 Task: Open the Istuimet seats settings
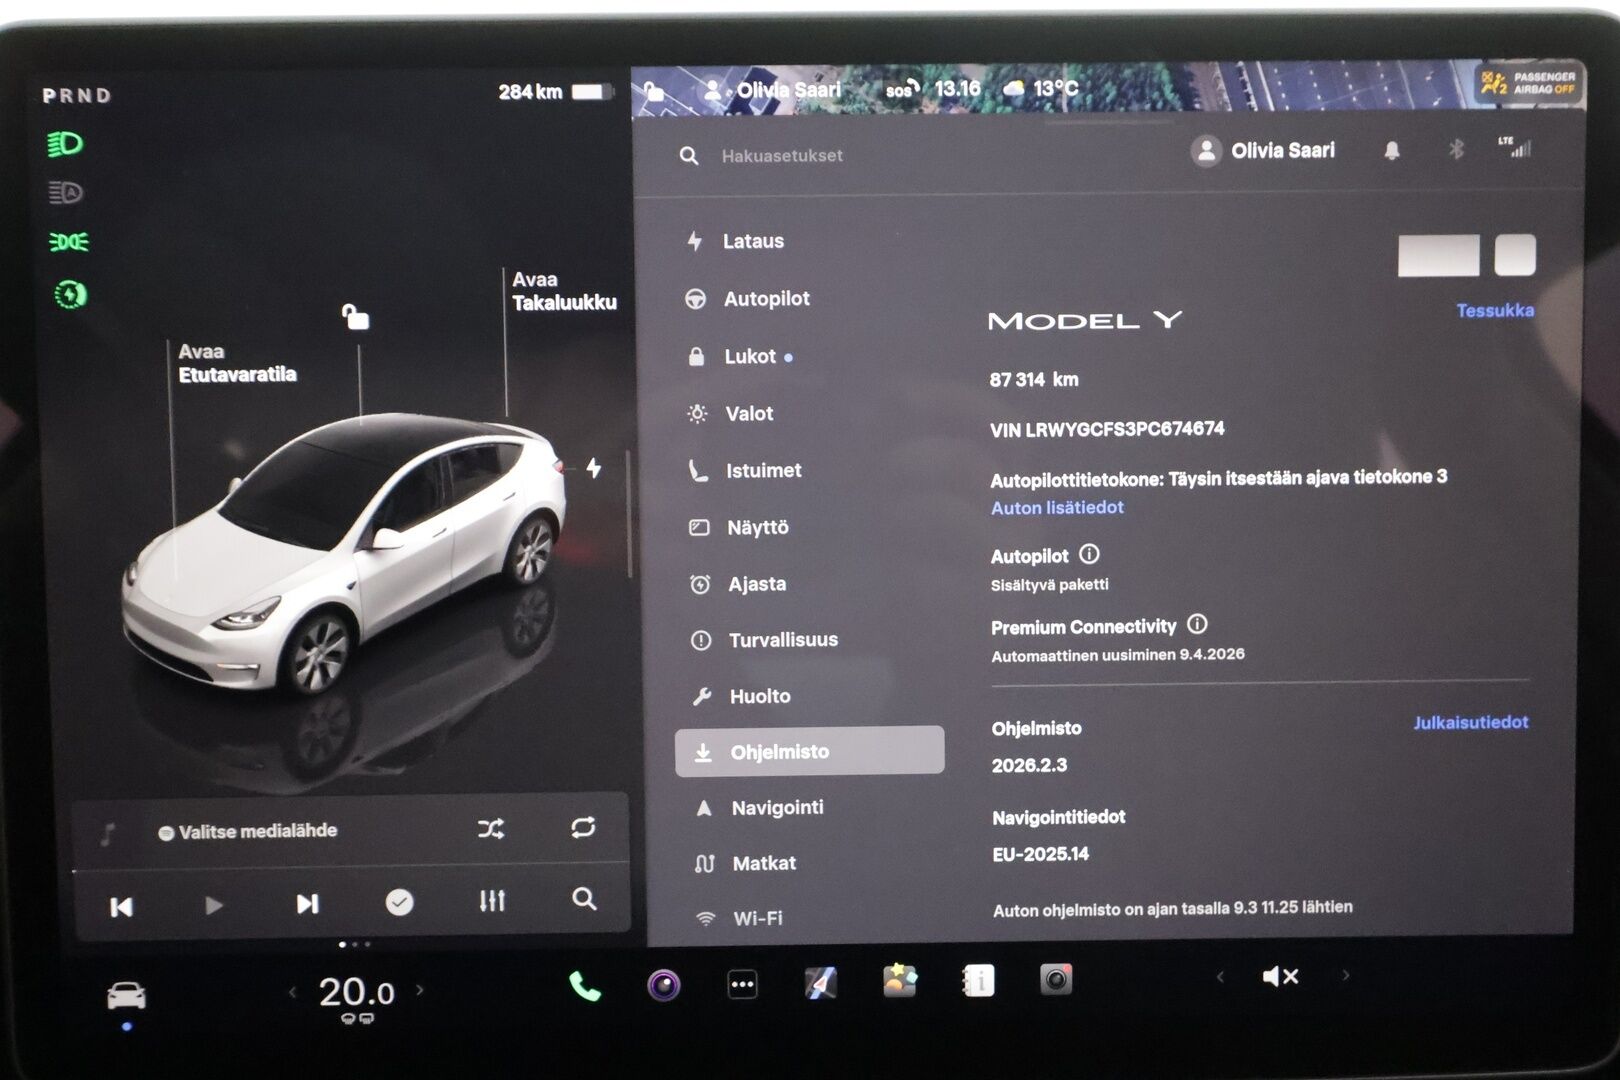766,470
